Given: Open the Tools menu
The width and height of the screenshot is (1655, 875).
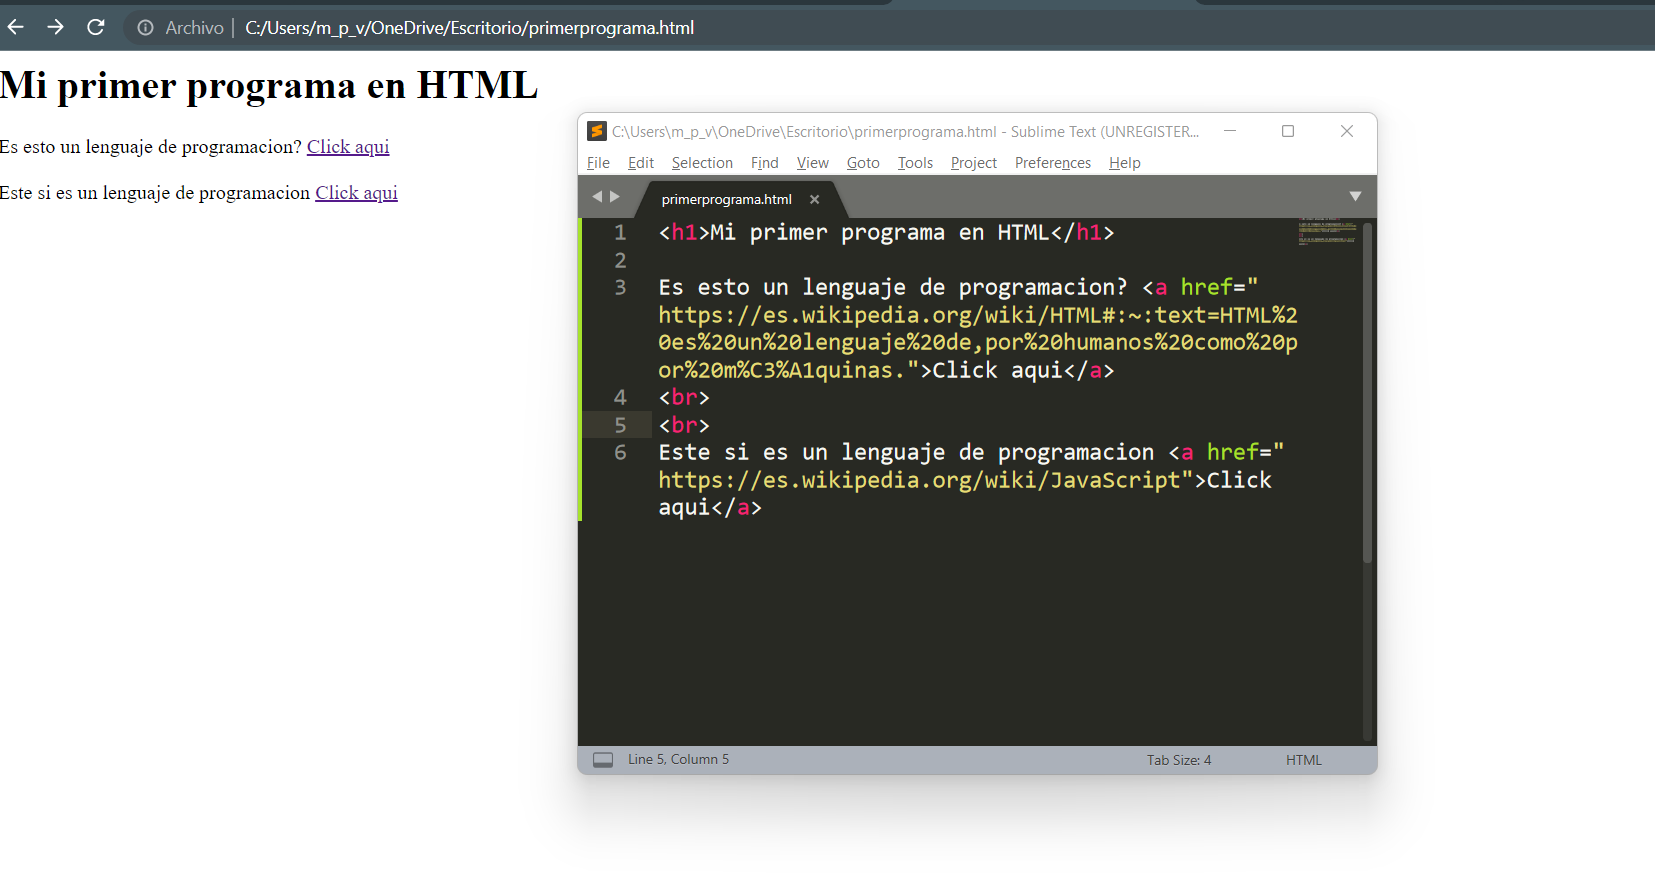Looking at the screenshot, I should (x=915, y=163).
